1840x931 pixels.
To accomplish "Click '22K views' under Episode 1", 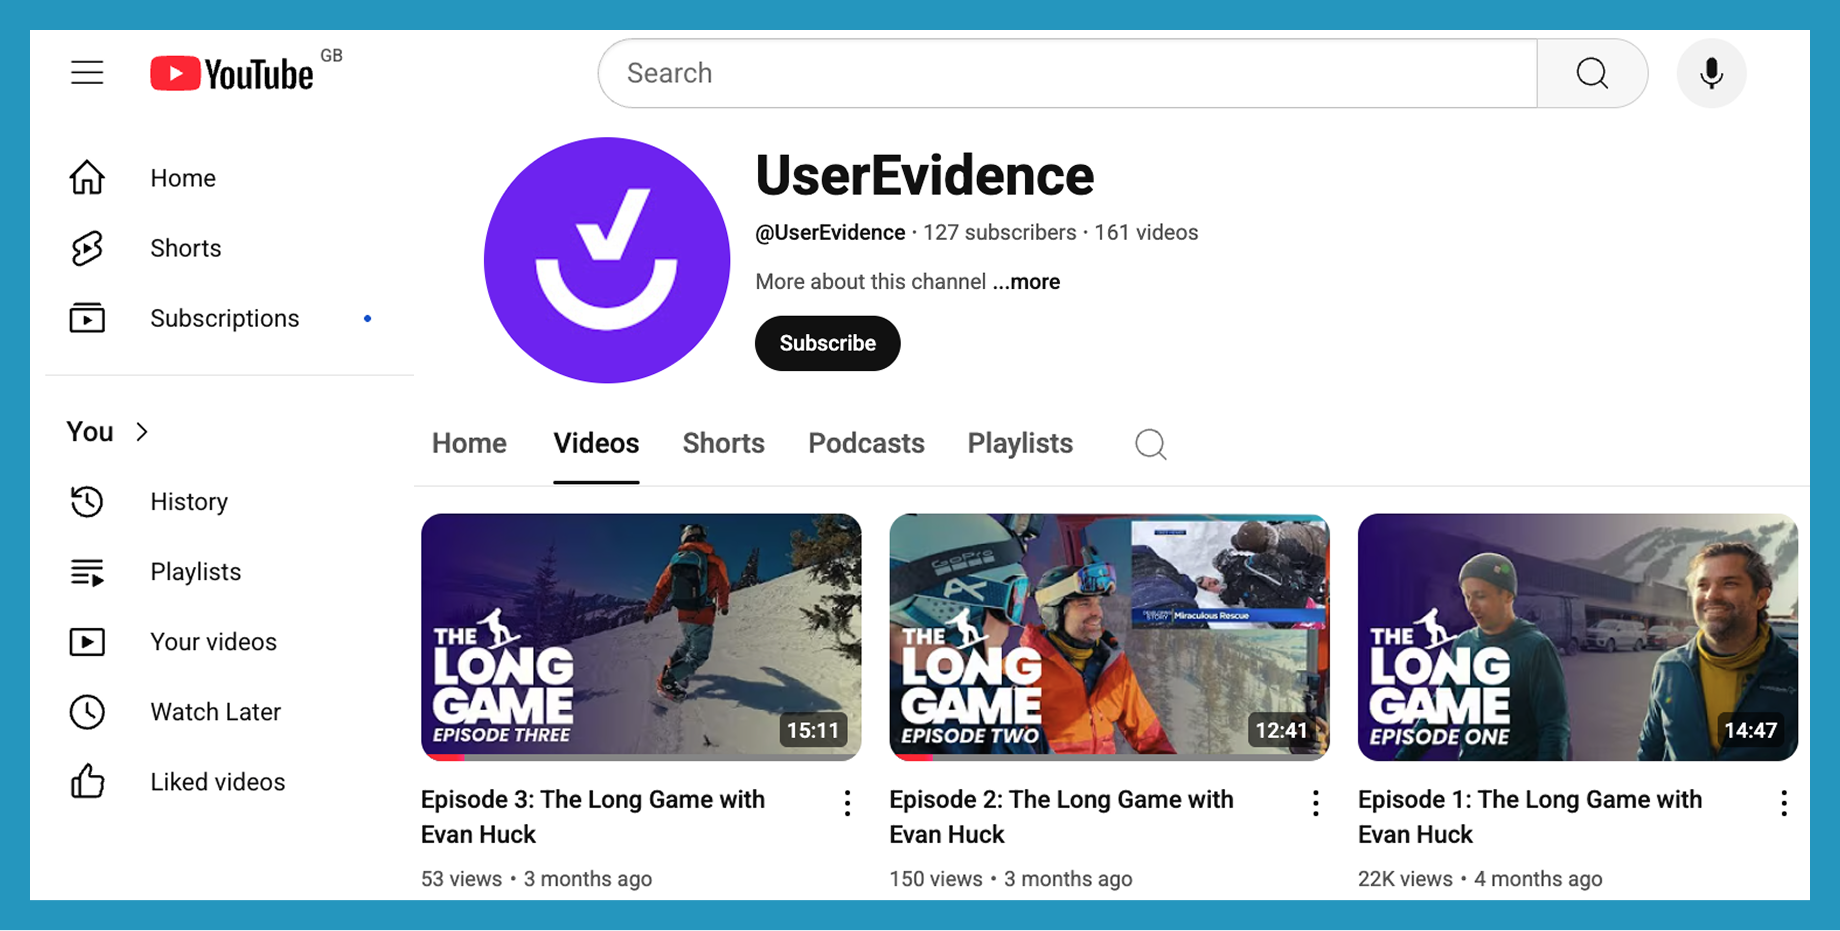I will click(x=1405, y=879).
